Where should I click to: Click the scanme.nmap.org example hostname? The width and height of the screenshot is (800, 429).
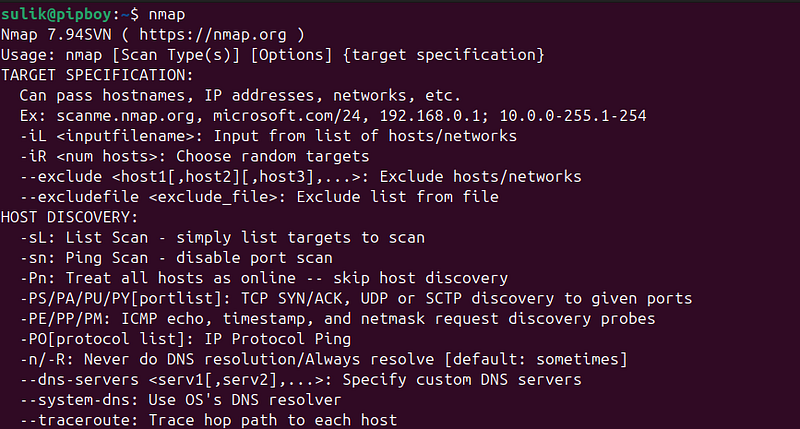pyautogui.click(x=126, y=116)
